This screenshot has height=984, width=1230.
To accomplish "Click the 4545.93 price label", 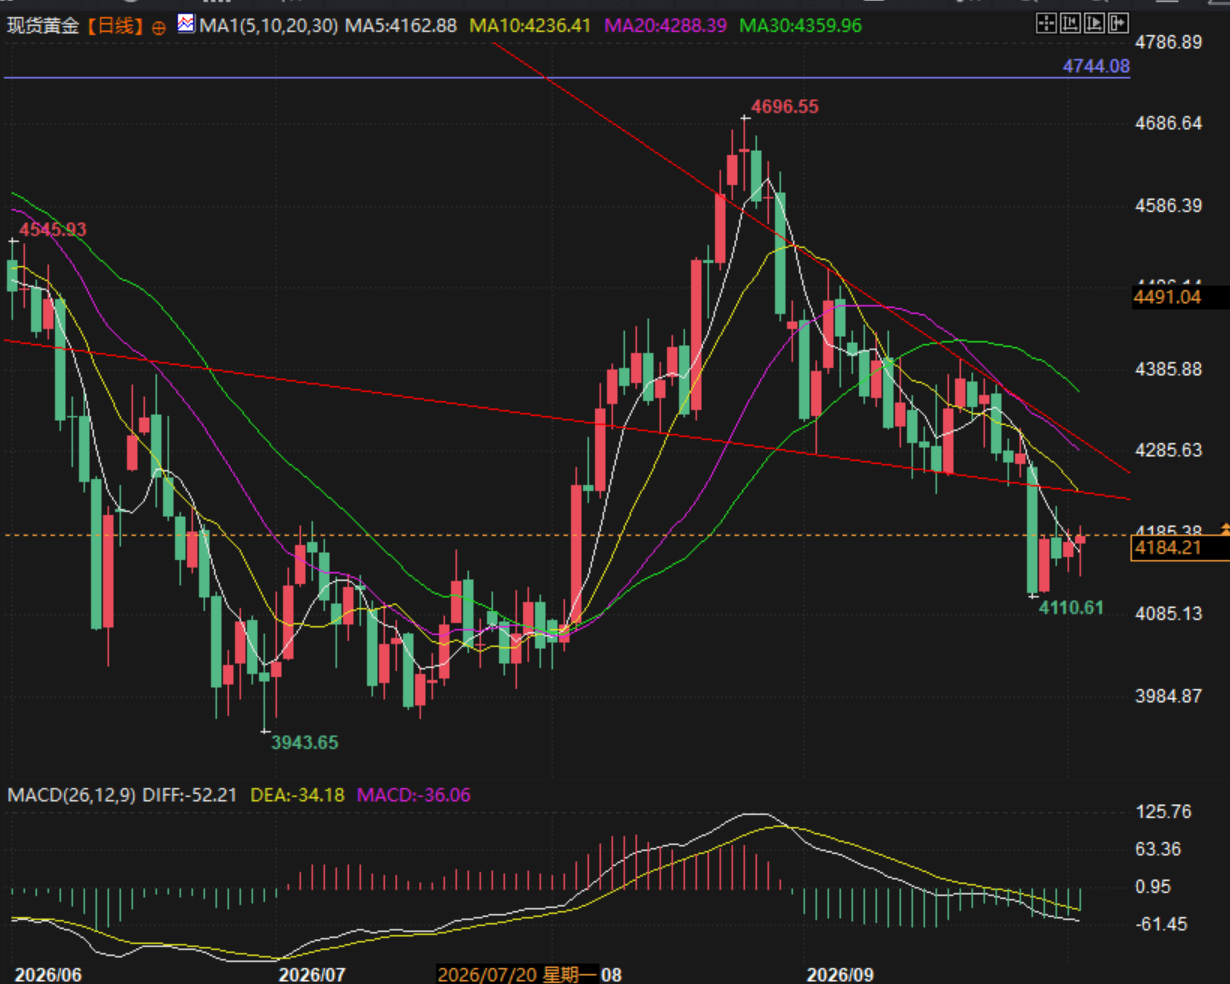I will point(53,229).
